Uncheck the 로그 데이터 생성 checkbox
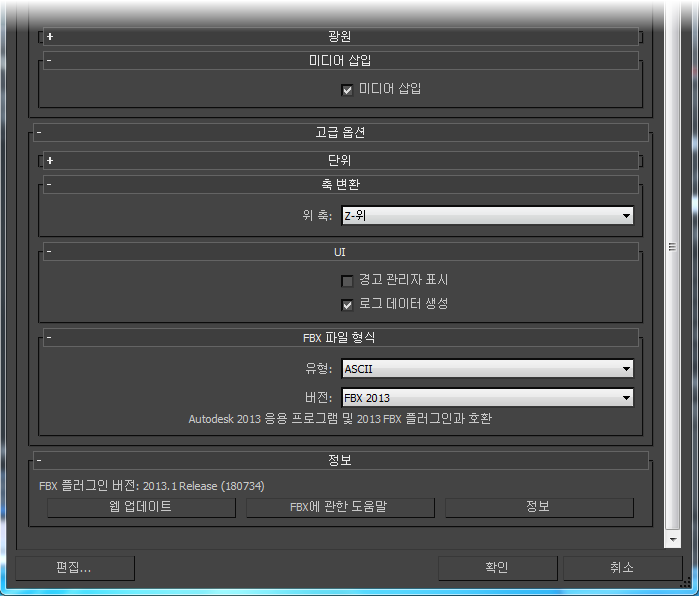This screenshot has width=699, height=596. [x=347, y=305]
